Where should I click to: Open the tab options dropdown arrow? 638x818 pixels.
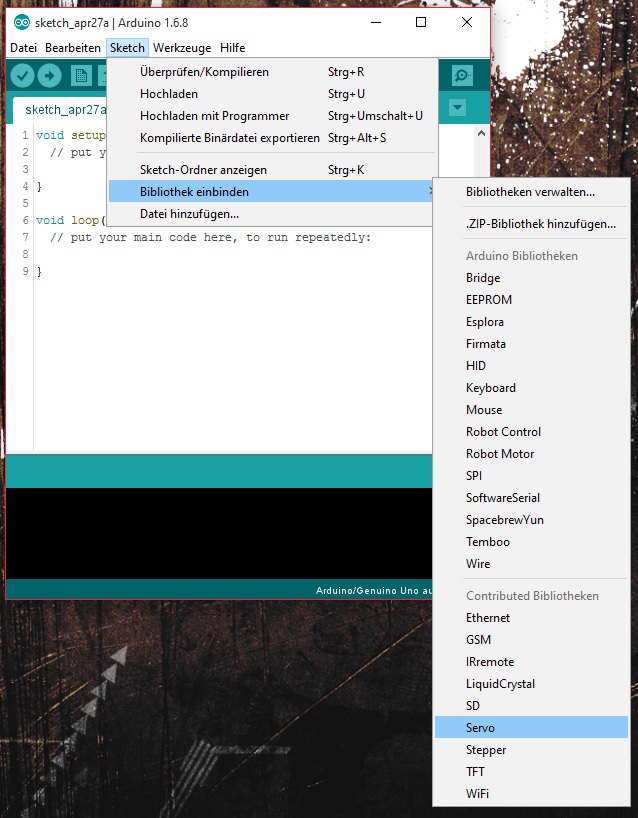click(x=458, y=108)
